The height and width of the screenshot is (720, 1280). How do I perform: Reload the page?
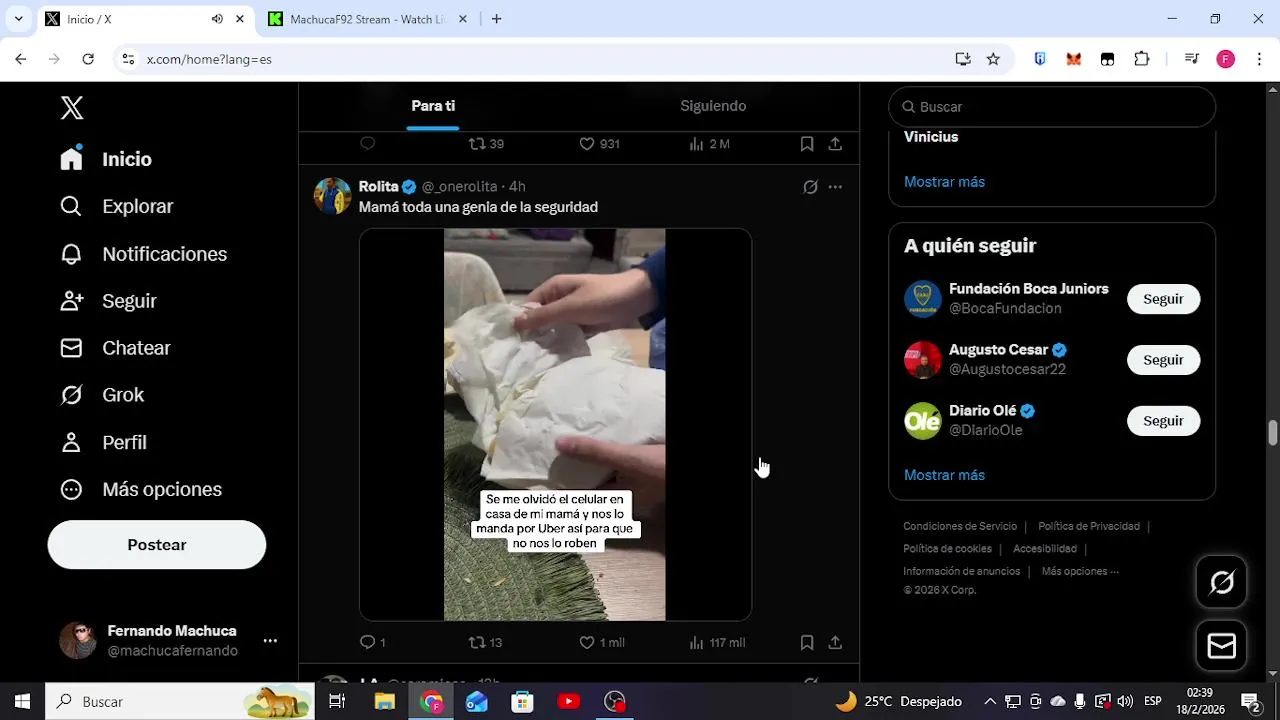pos(88,59)
